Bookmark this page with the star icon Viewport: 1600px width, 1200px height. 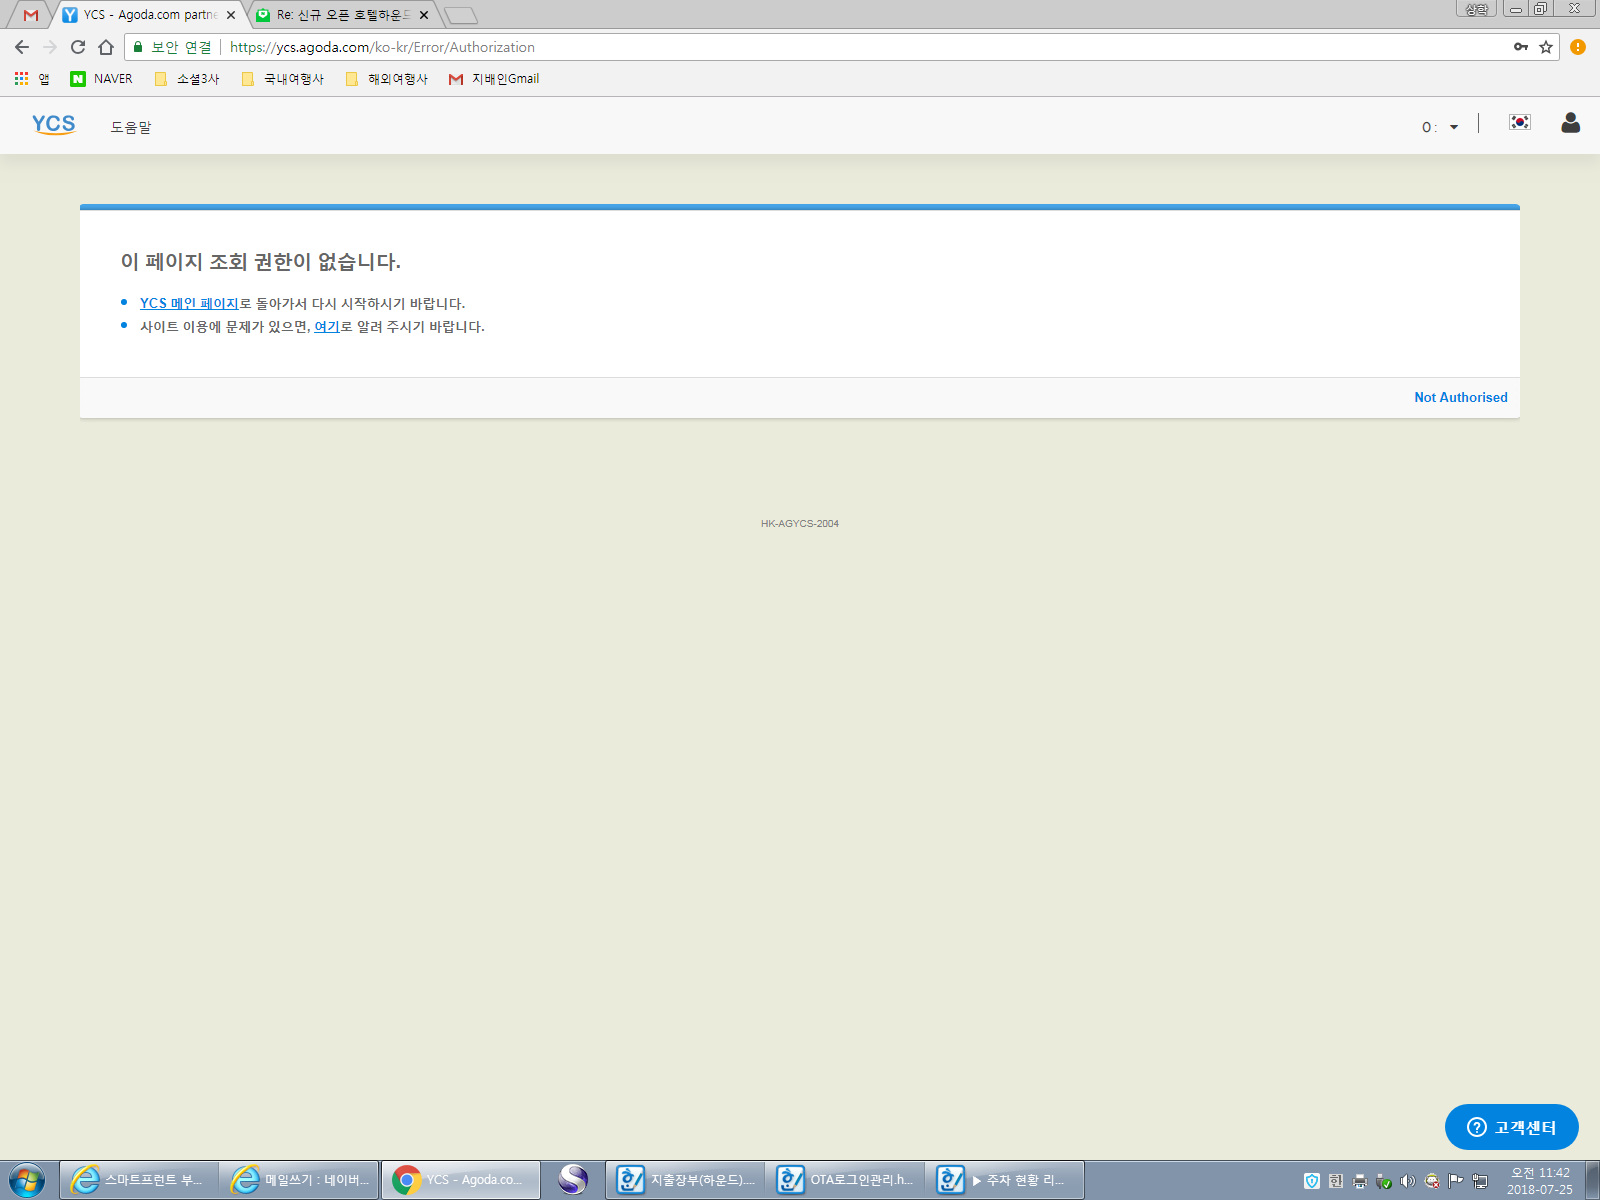click(1546, 47)
